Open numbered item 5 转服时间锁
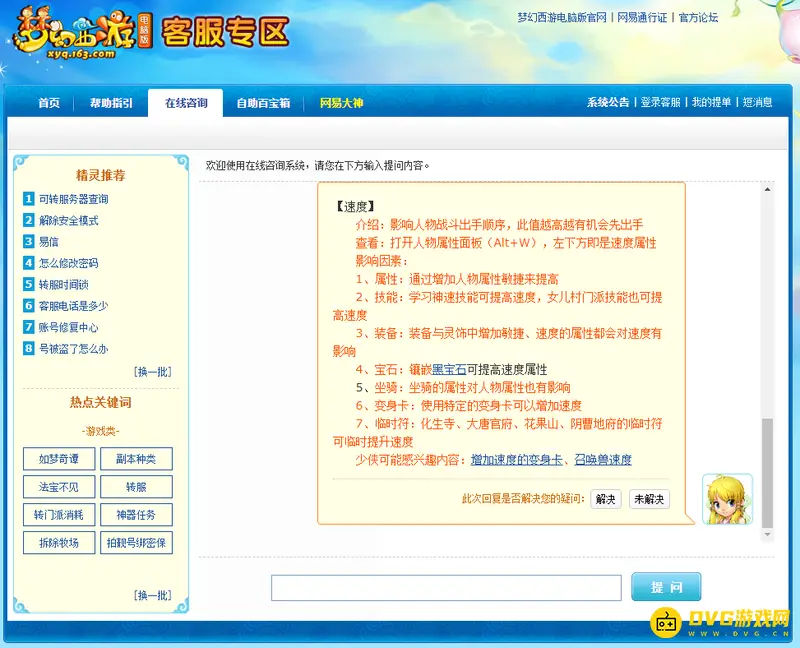 click(x=64, y=285)
